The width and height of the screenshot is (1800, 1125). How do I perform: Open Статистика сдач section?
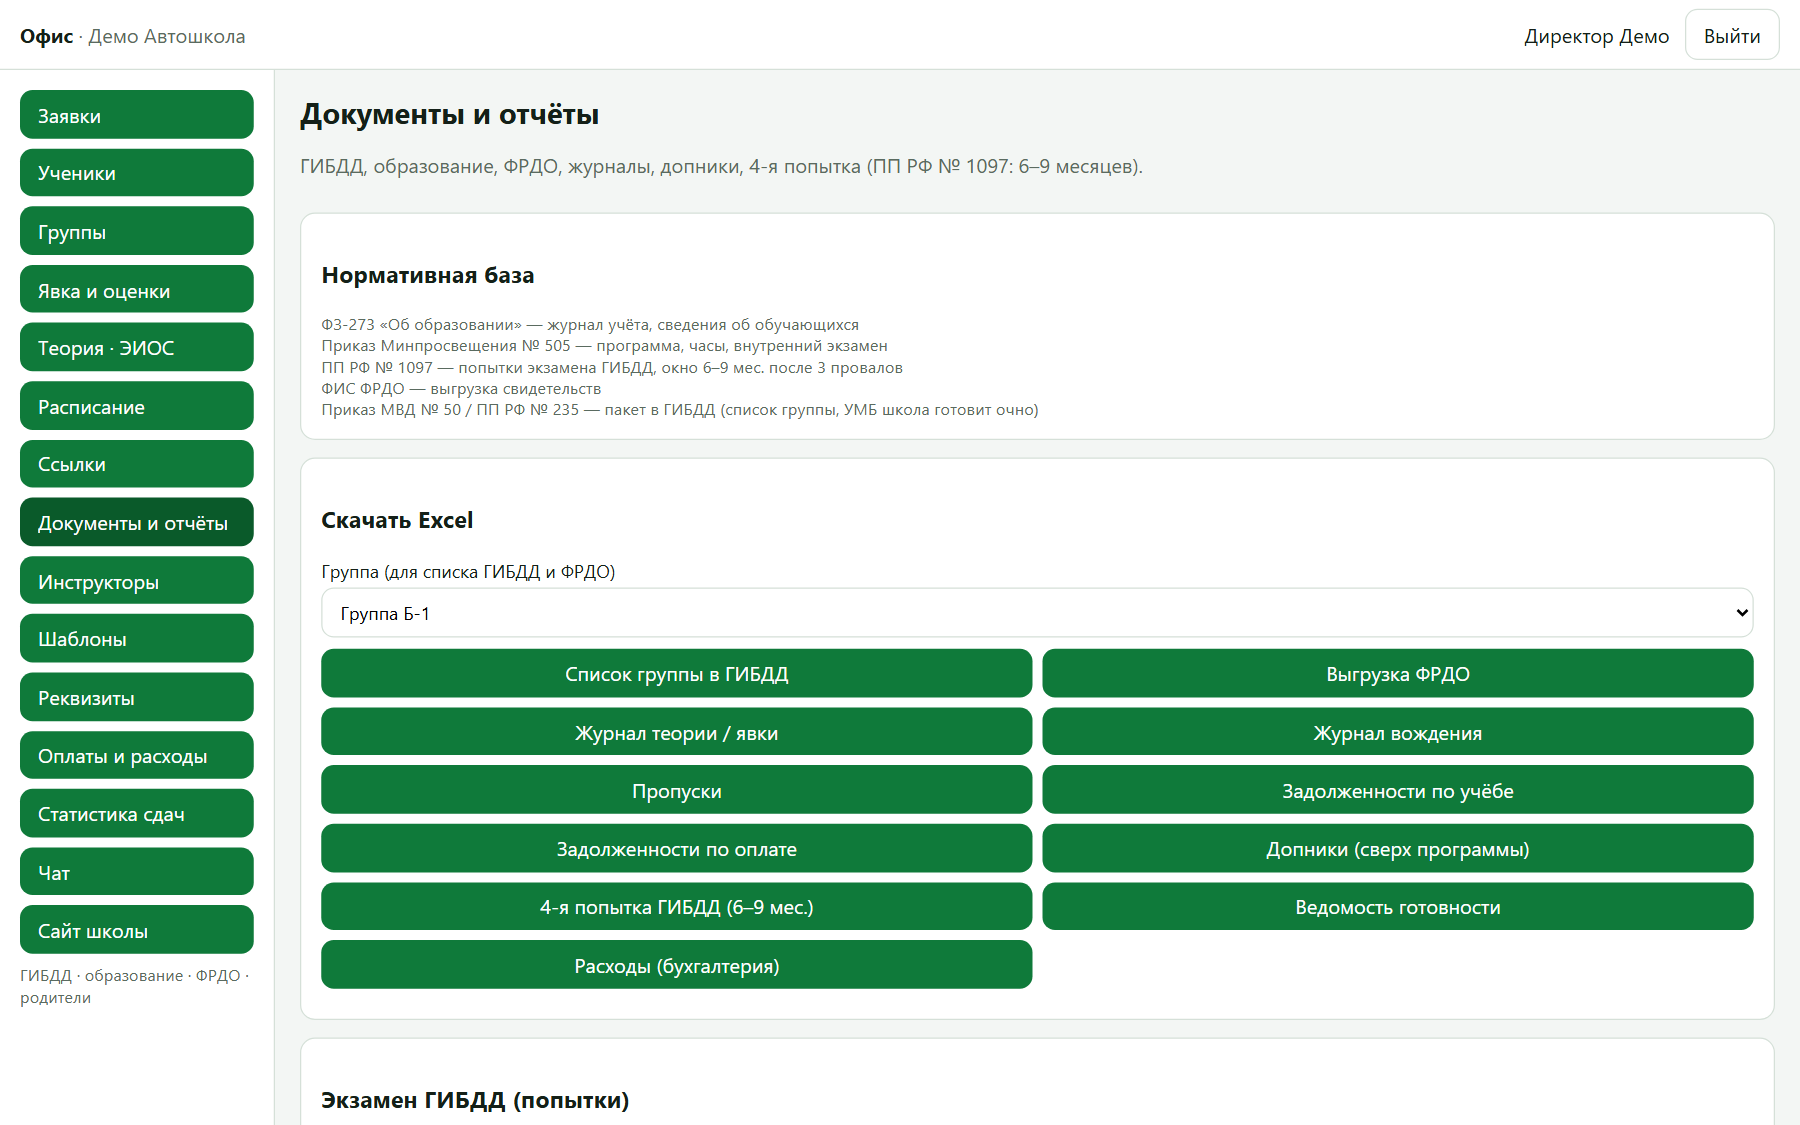click(x=136, y=814)
